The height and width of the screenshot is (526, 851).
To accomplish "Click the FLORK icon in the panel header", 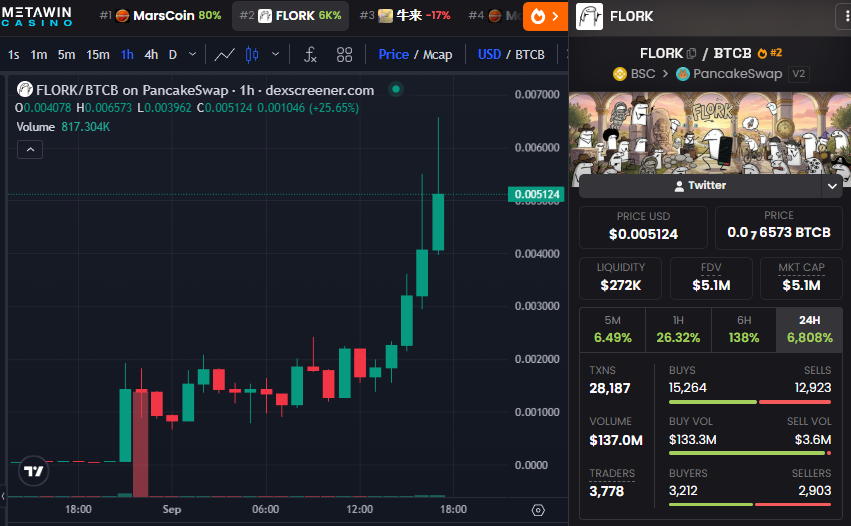I will click(x=589, y=16).
